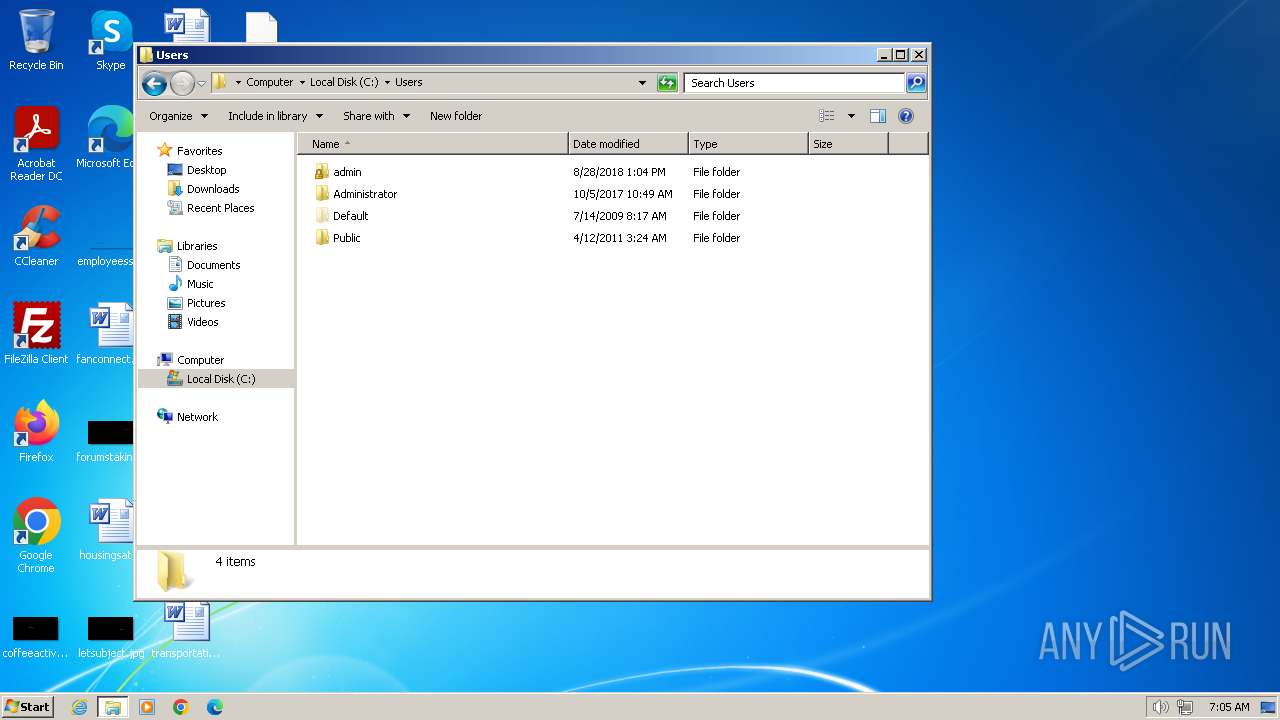Select letsubject.jpg desktop file
This screenshot has width=1280, height=720.
[x=111, y=638]
